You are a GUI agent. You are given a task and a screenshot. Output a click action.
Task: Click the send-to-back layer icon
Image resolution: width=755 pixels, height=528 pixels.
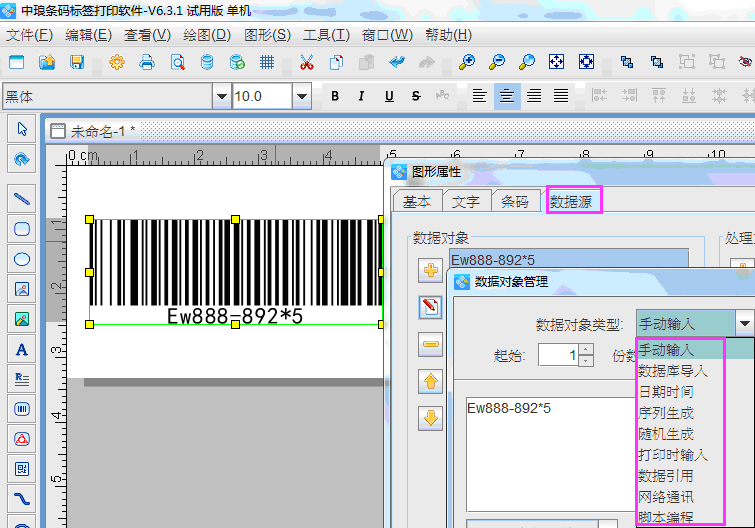pos(657,62)
